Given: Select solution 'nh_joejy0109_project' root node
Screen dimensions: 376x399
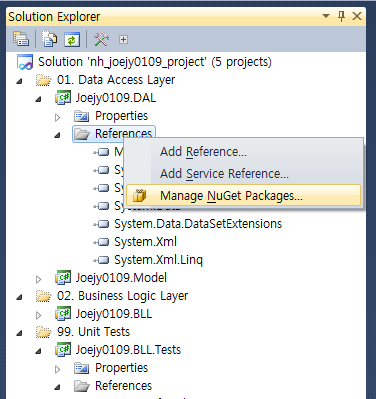Looking at the screenshot, I should [155, 62].
